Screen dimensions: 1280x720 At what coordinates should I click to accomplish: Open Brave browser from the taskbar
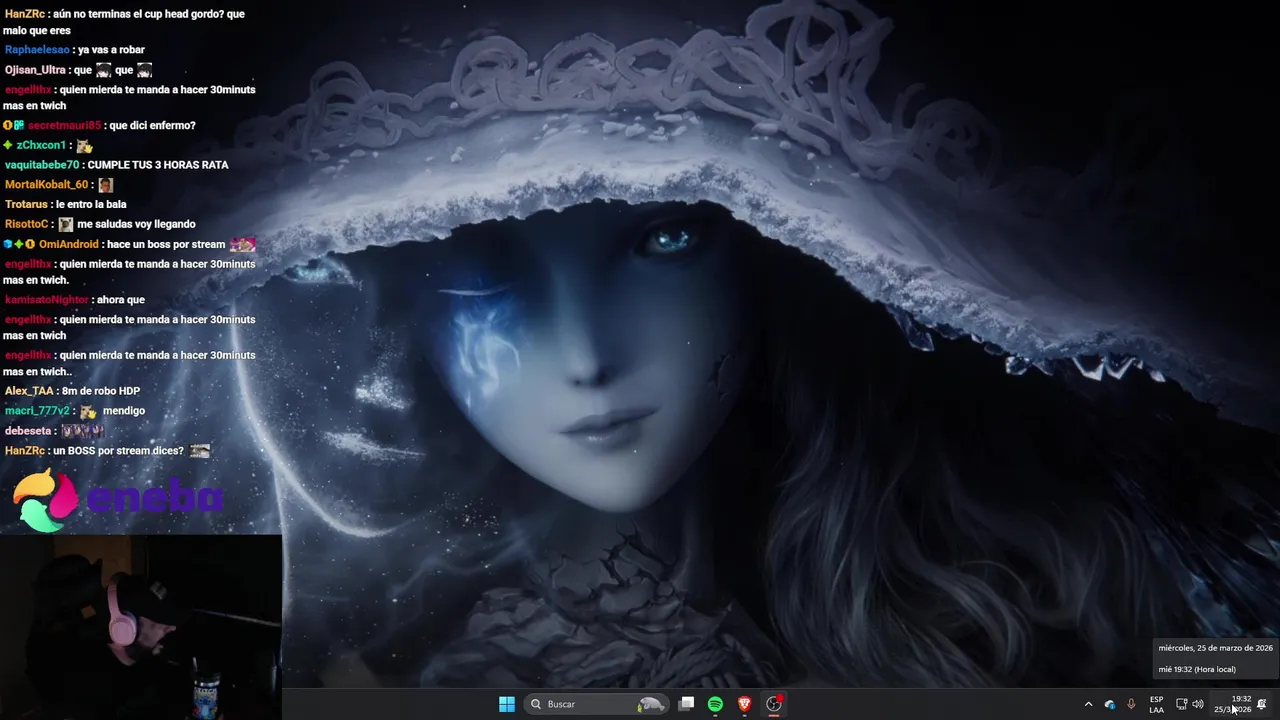(x=744, y=704)
